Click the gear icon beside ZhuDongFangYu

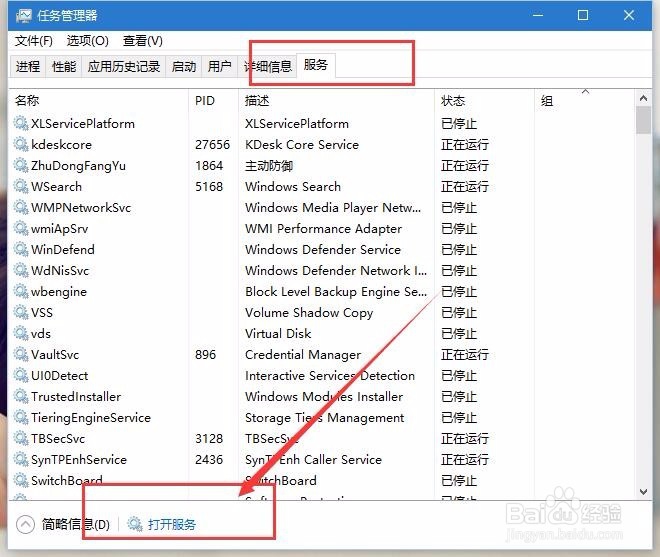coord(21,165)
